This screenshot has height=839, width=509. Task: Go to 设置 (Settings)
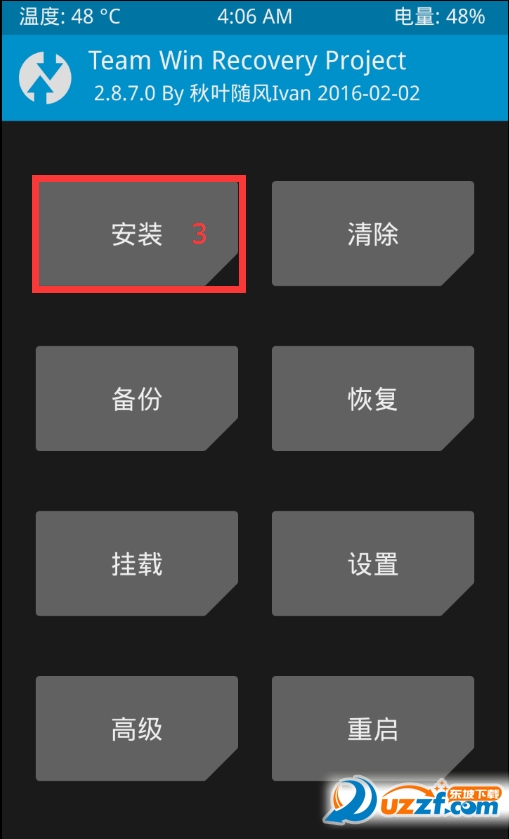pos(373,563)
